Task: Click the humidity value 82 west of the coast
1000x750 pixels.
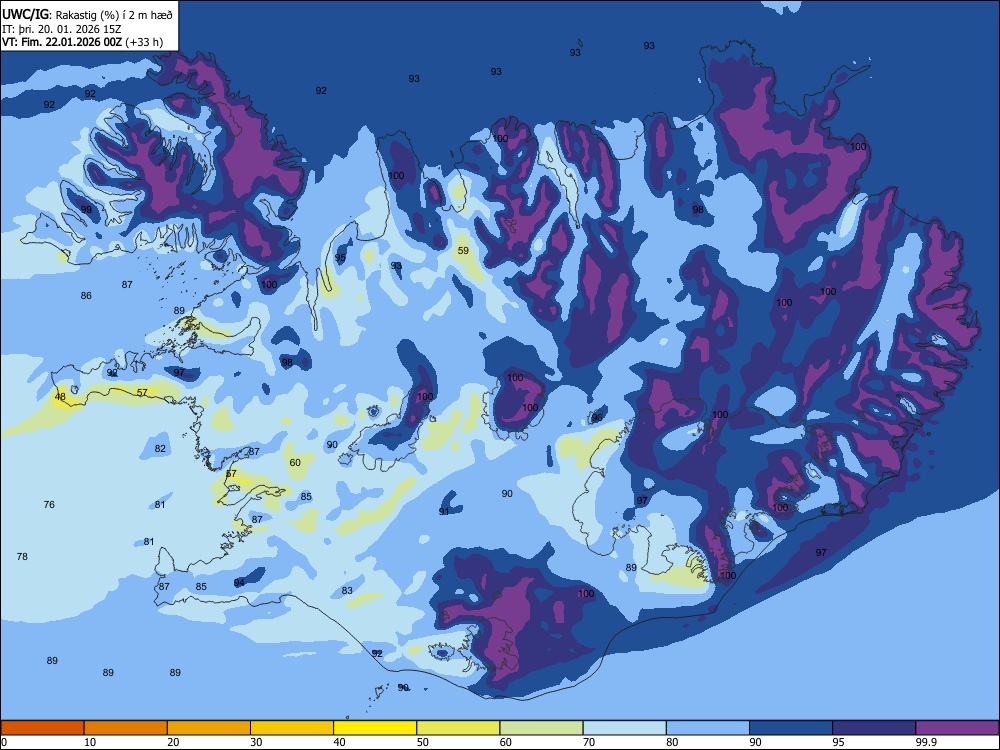Action: coord(160,448)
